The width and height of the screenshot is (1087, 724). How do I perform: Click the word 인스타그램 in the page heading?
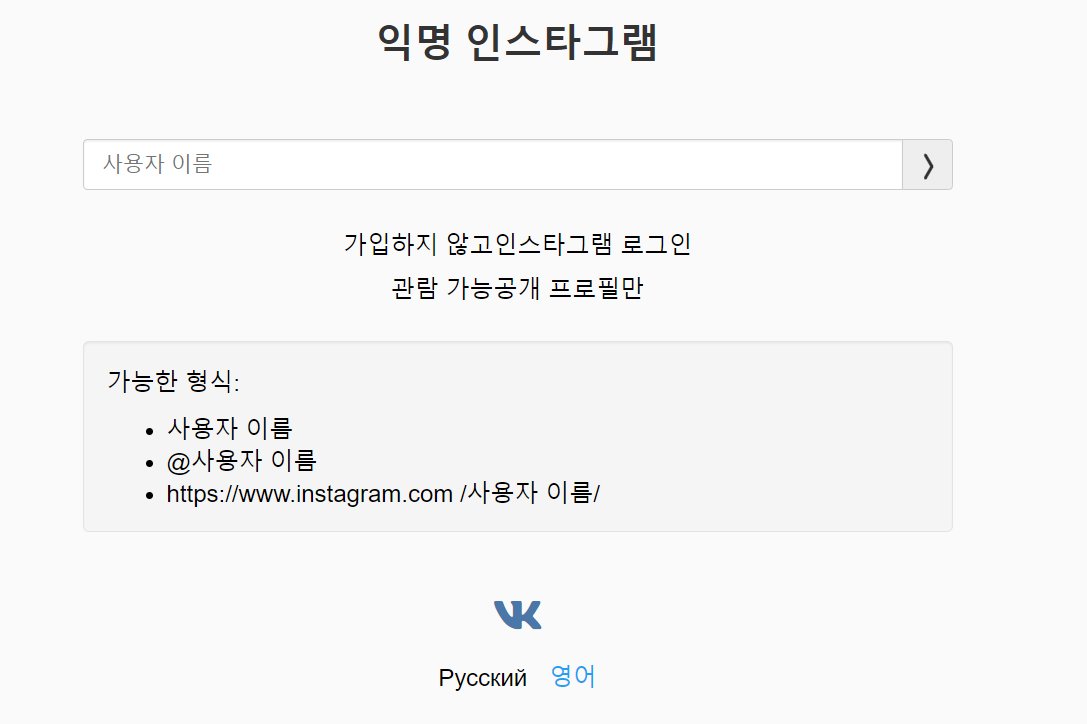click(562, 42)
